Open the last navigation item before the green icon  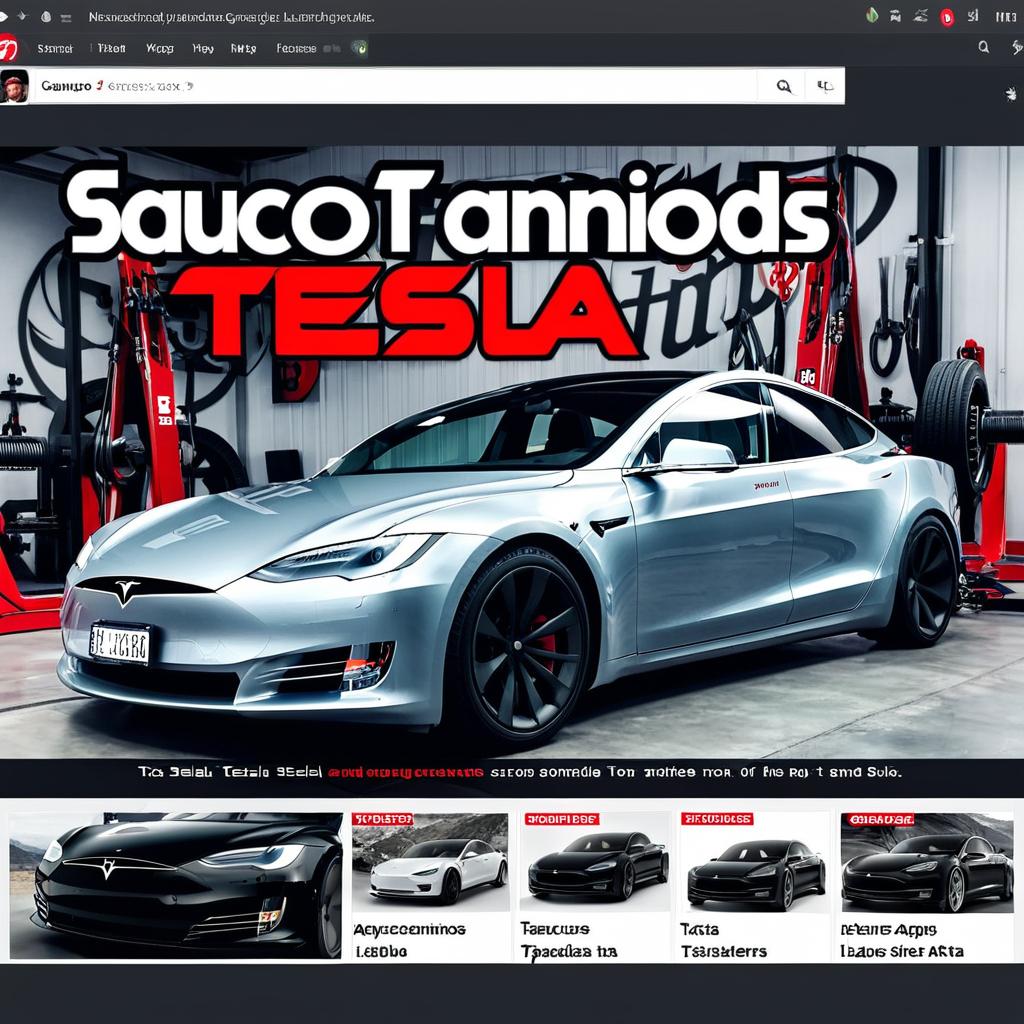[296, 48]
